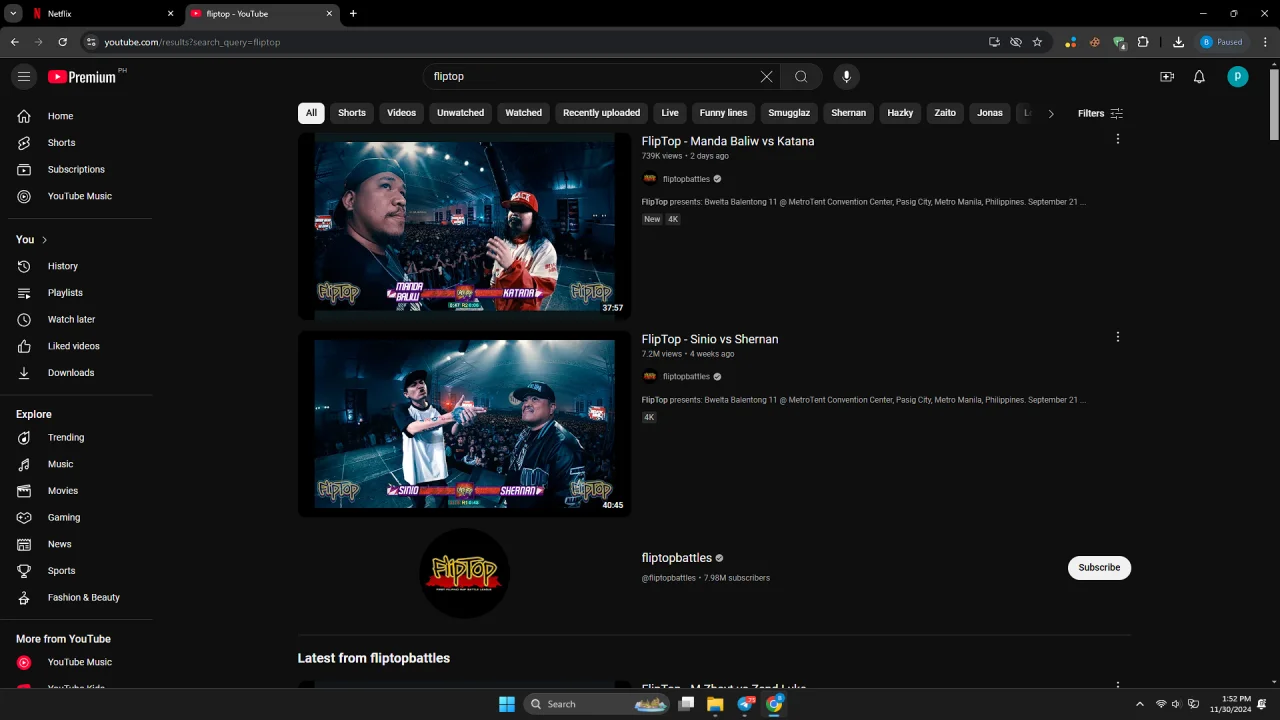
Task: Open Windows Start menu
Action: tap(507, 704)
